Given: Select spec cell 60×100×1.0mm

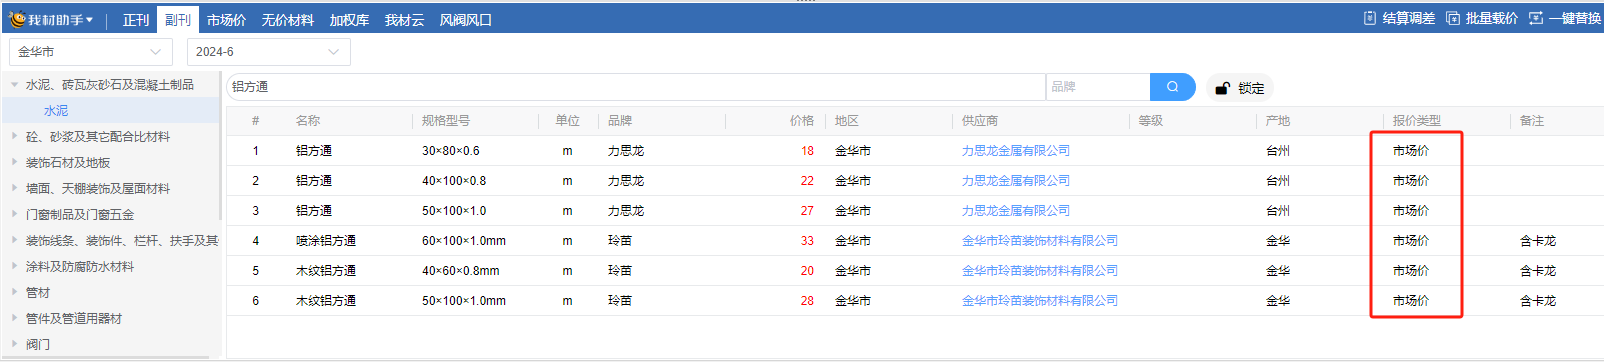Looking at the screenshot, I should pos(464,241).
